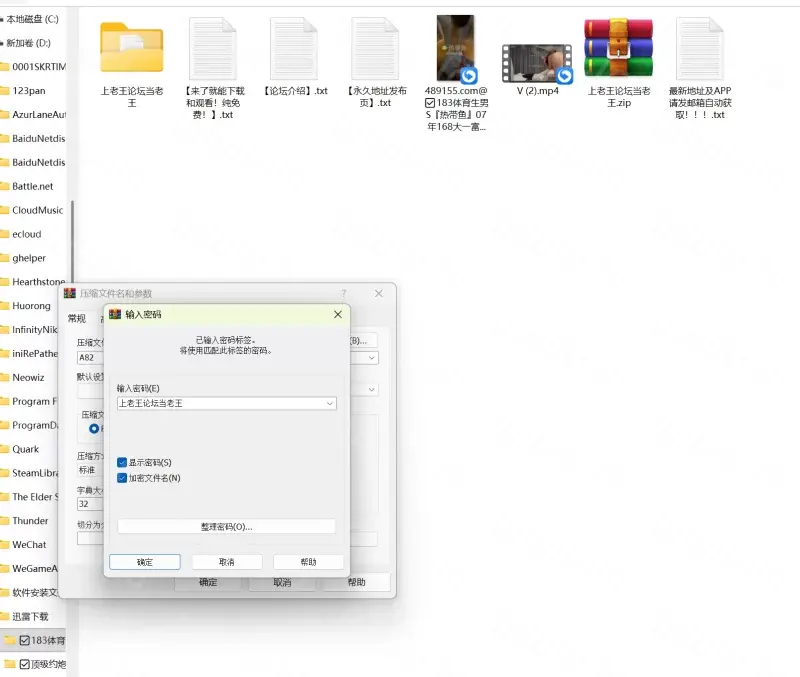Expand the 本地磁盘 (C:) drive tree node

(x=3, y=19)
